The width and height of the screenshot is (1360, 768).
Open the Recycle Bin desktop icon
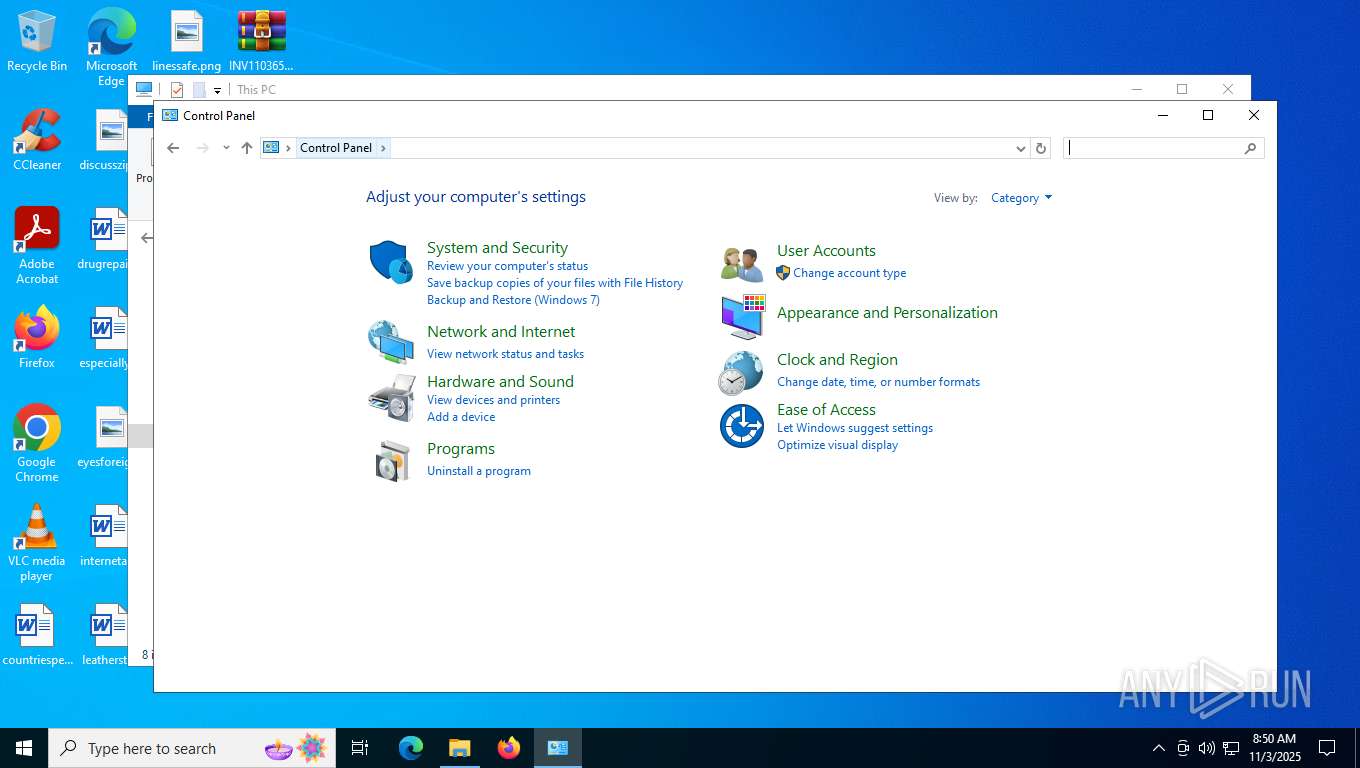pos(37,41)
